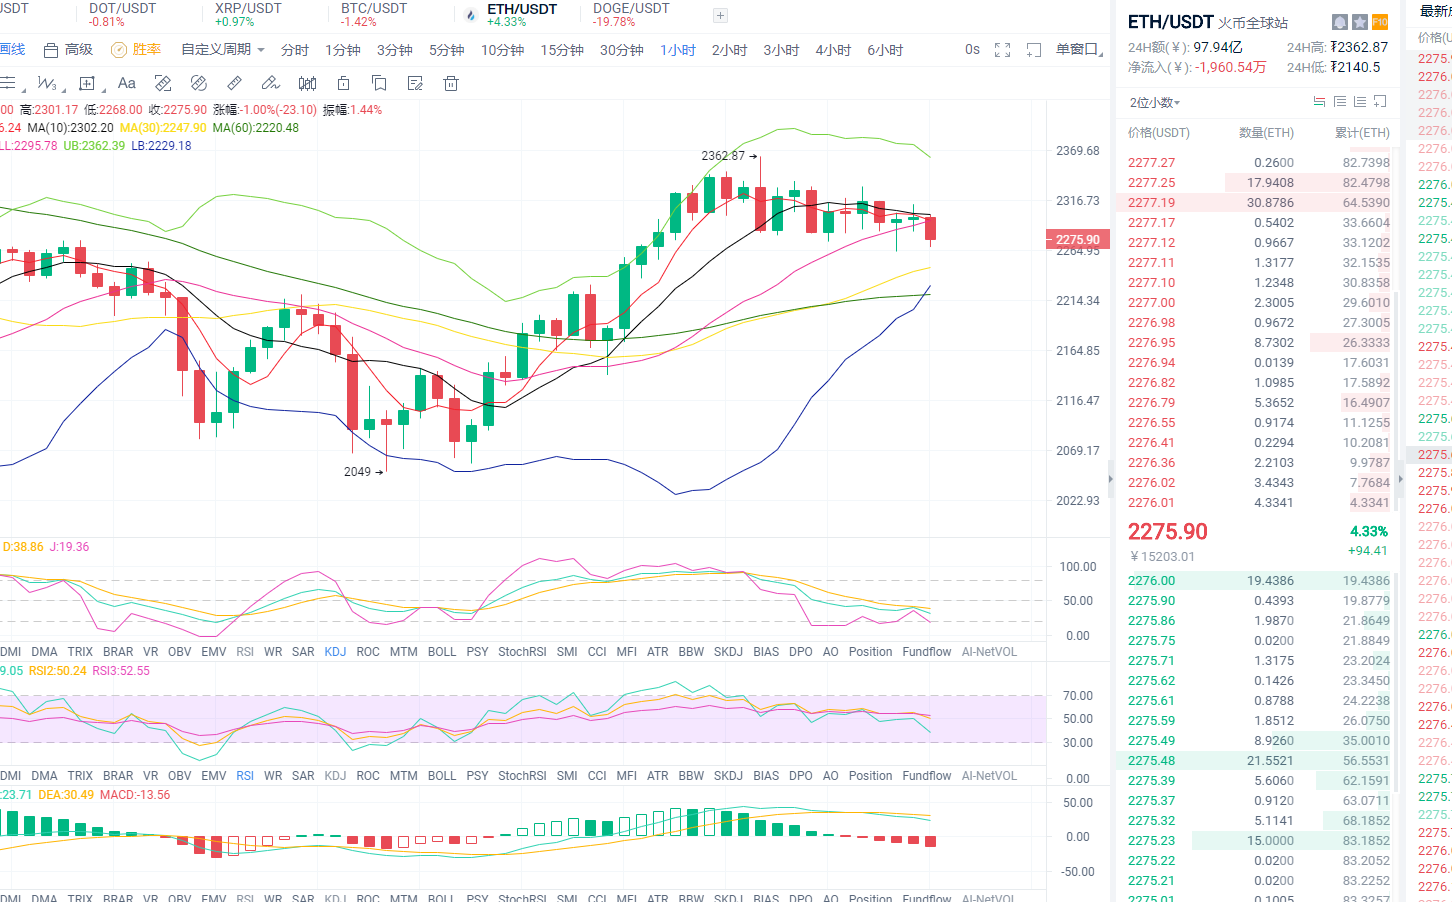Select the ruler measuring tool

[x=235, y=83]
